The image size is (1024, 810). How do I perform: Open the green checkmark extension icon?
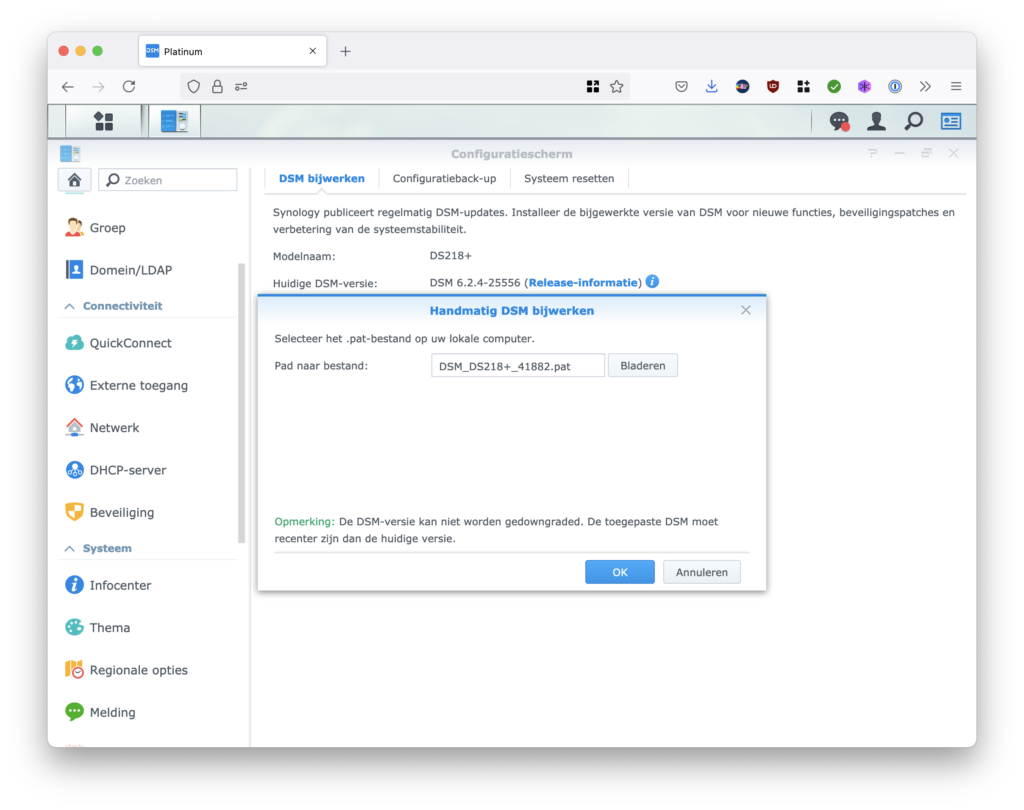[x=834, y=86]
